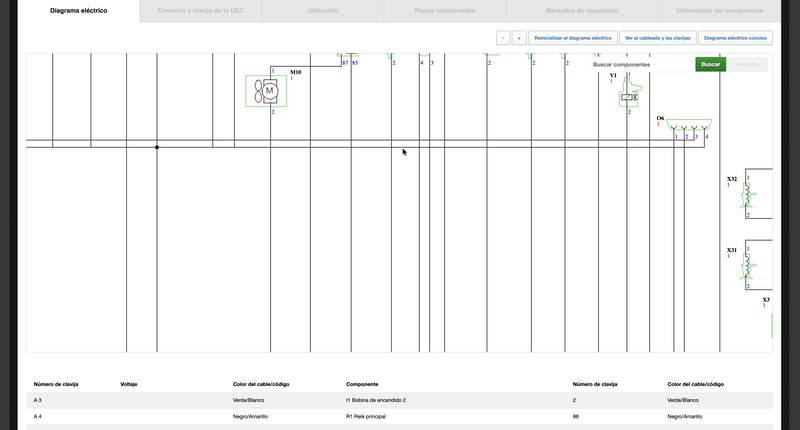Open Diagrama eléctrico conciso view
Screen dimensions: 800x430
coord(735,38)
